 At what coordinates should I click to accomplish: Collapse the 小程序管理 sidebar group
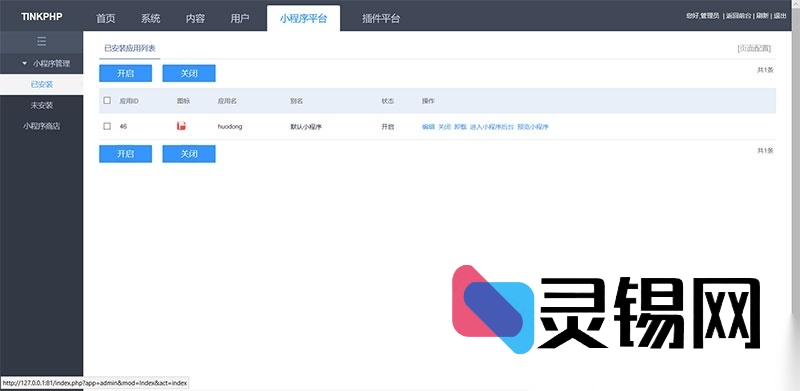45,64
